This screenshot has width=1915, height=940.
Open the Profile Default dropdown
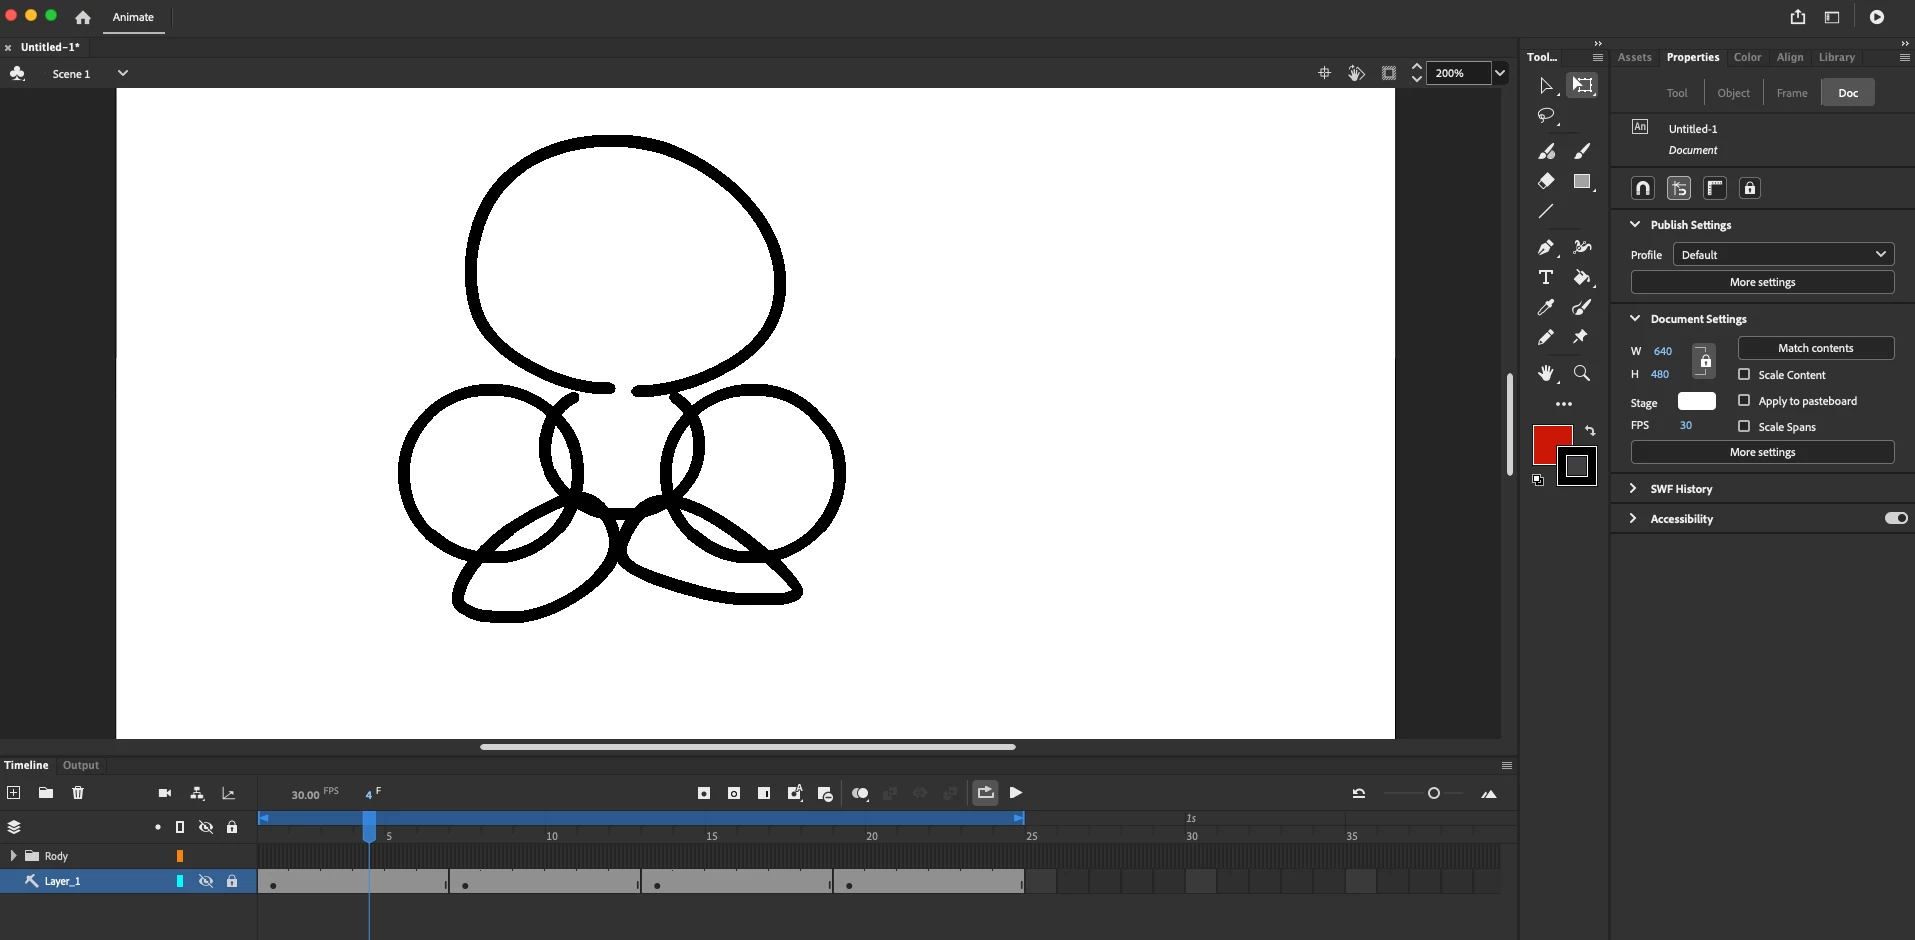coord(1783,255)
